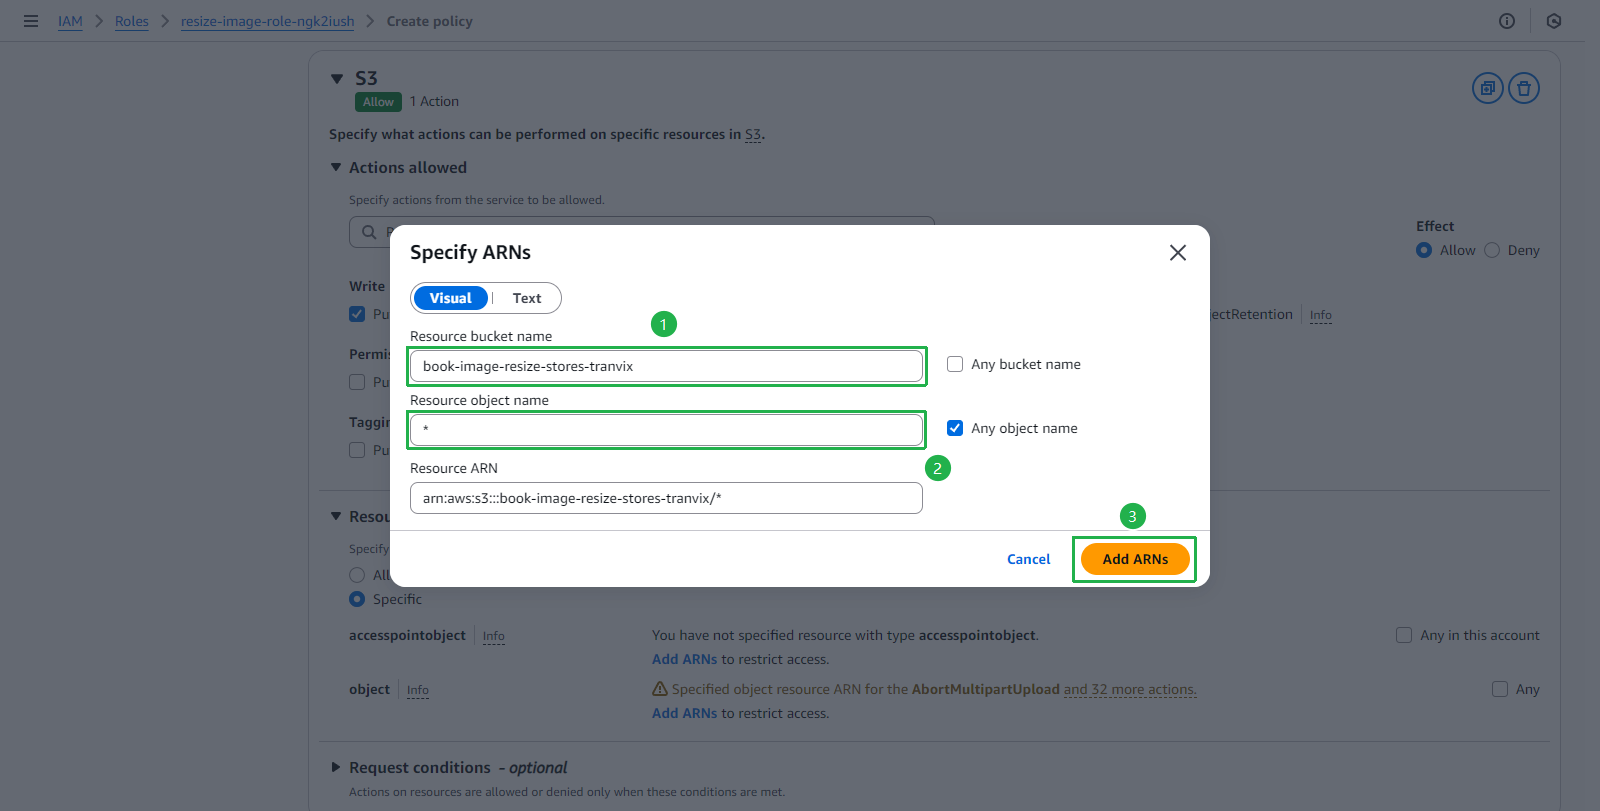Viewport: 1600px width, 811px height.
Task: Delete the S3 permission statement
Action: pyautogui.click(x=1524, y=88)
